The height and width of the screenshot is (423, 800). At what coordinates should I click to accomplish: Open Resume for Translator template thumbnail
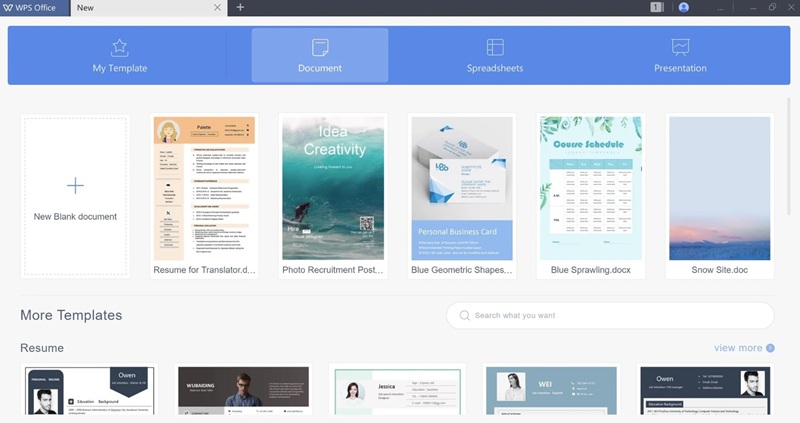(204, 188)
